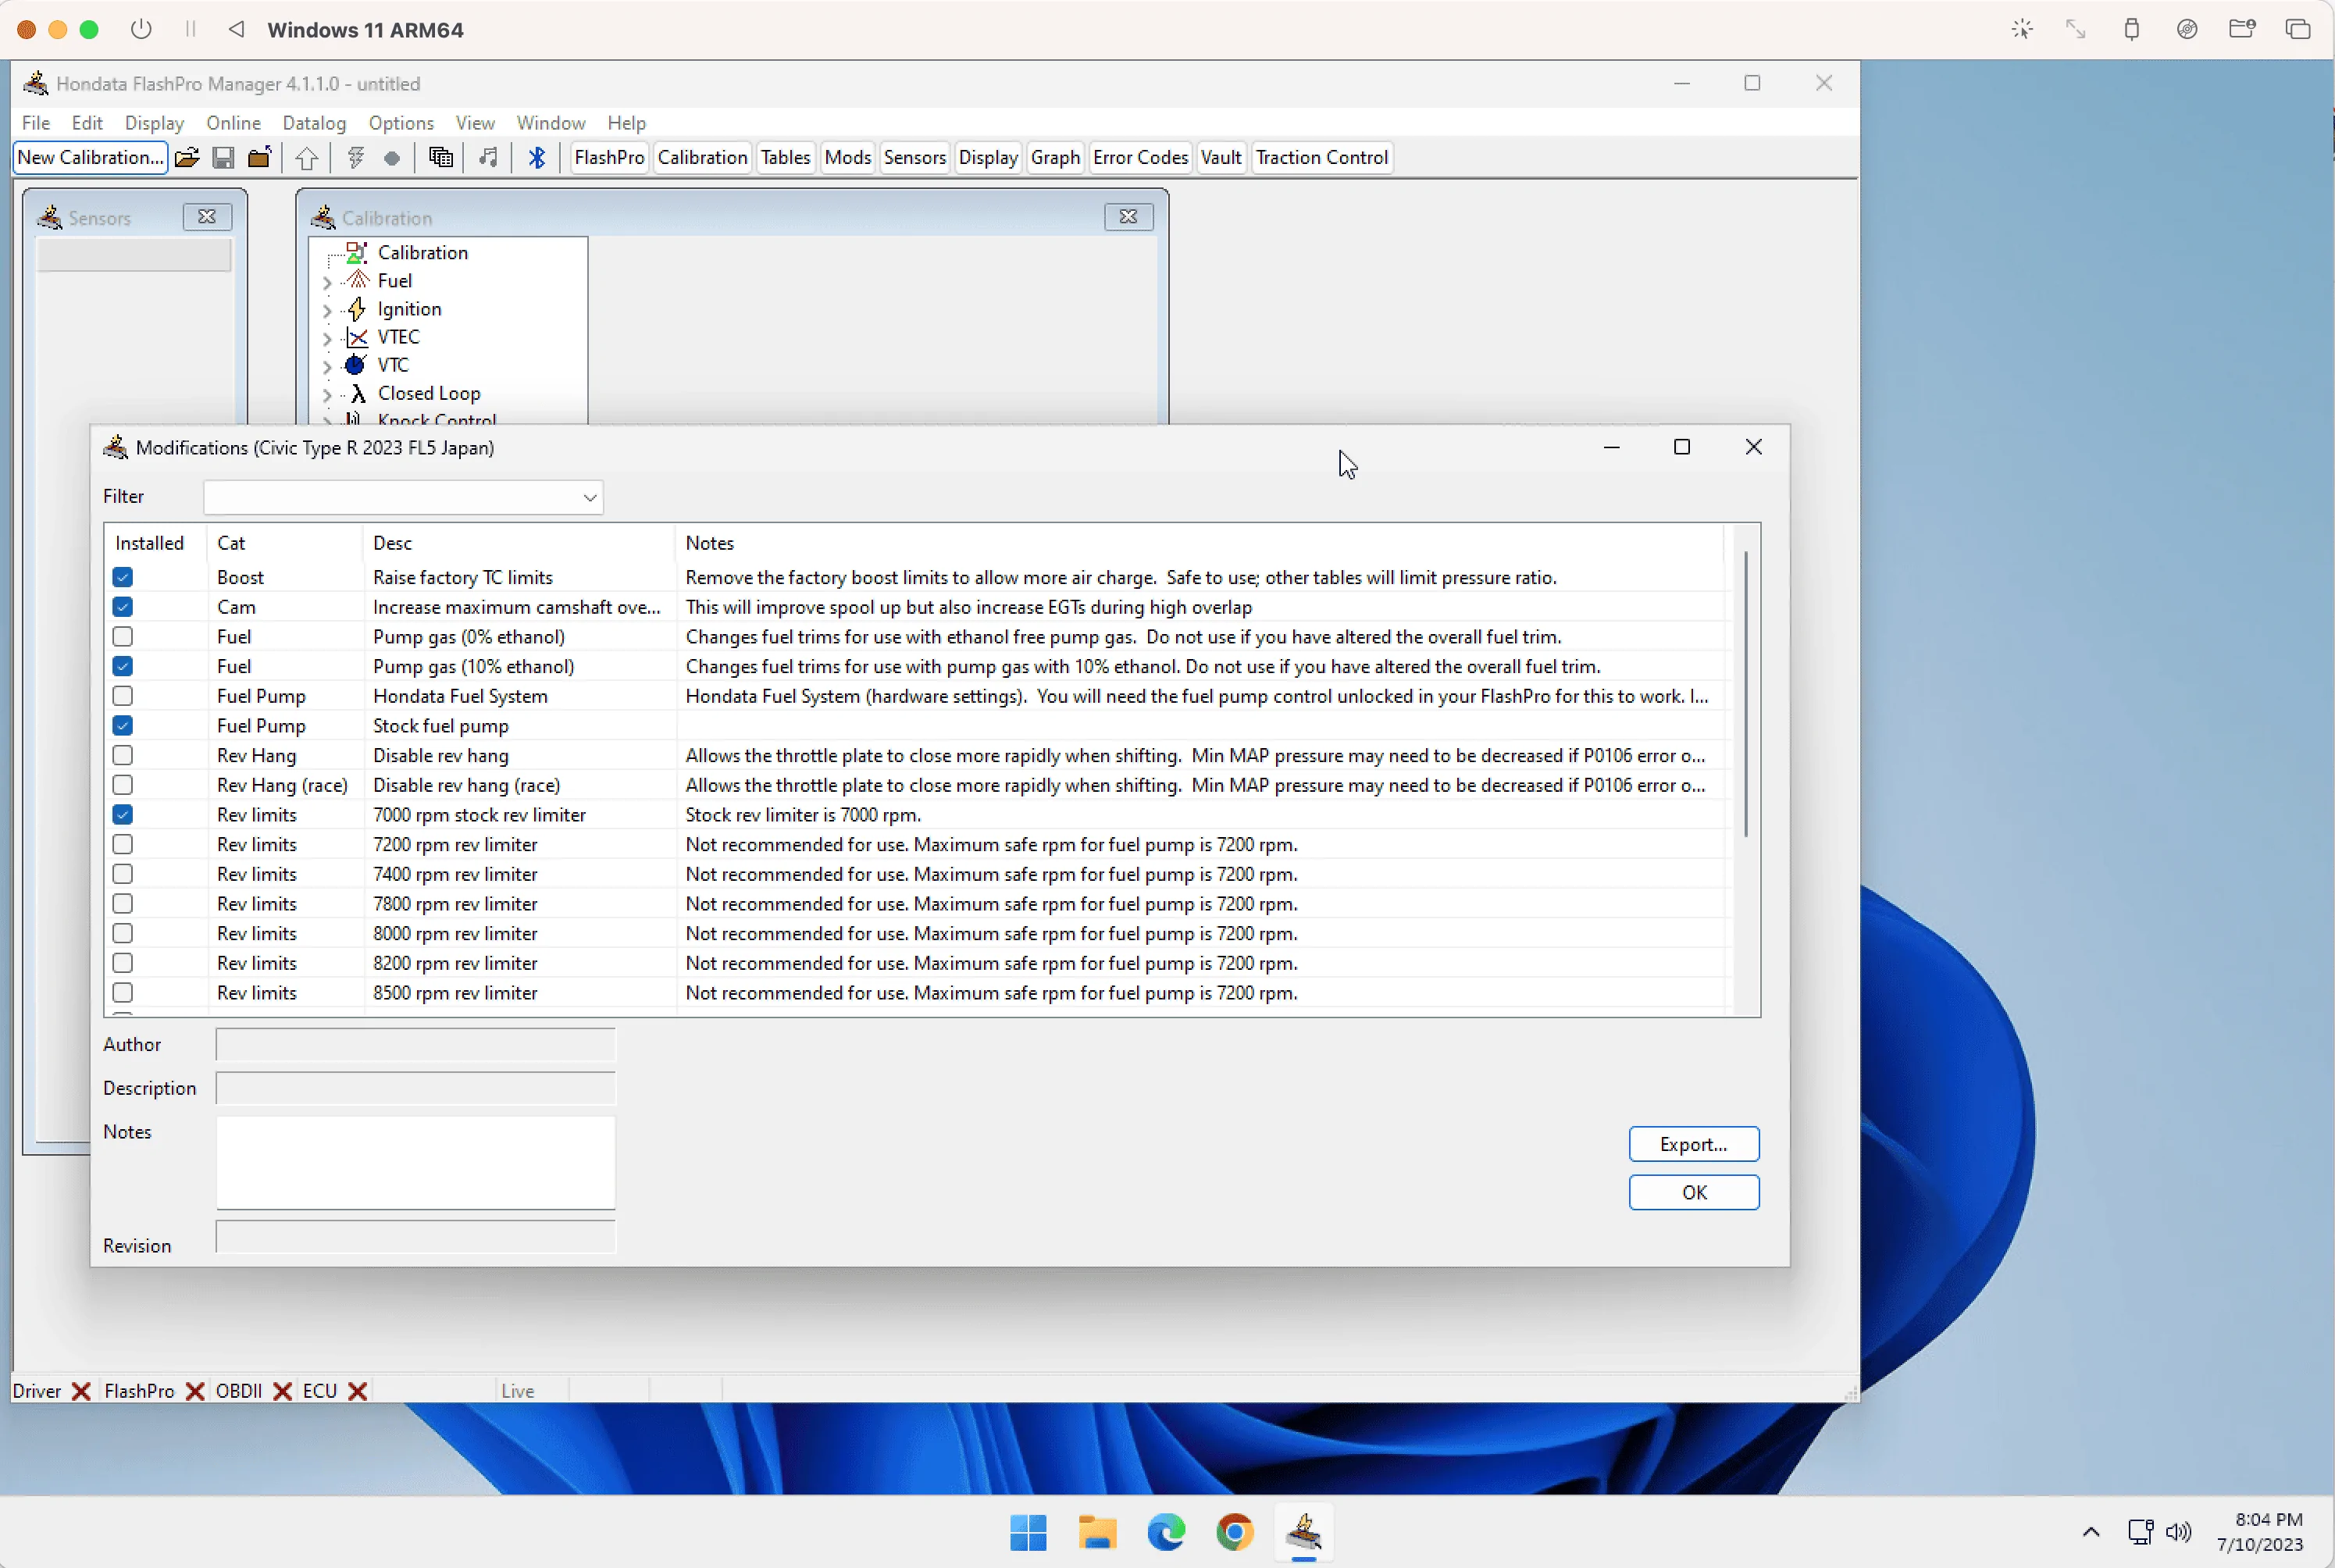Expand the VTC tree node
The width and height of the screenshot is (2335, 1568).
pos(327,367)
